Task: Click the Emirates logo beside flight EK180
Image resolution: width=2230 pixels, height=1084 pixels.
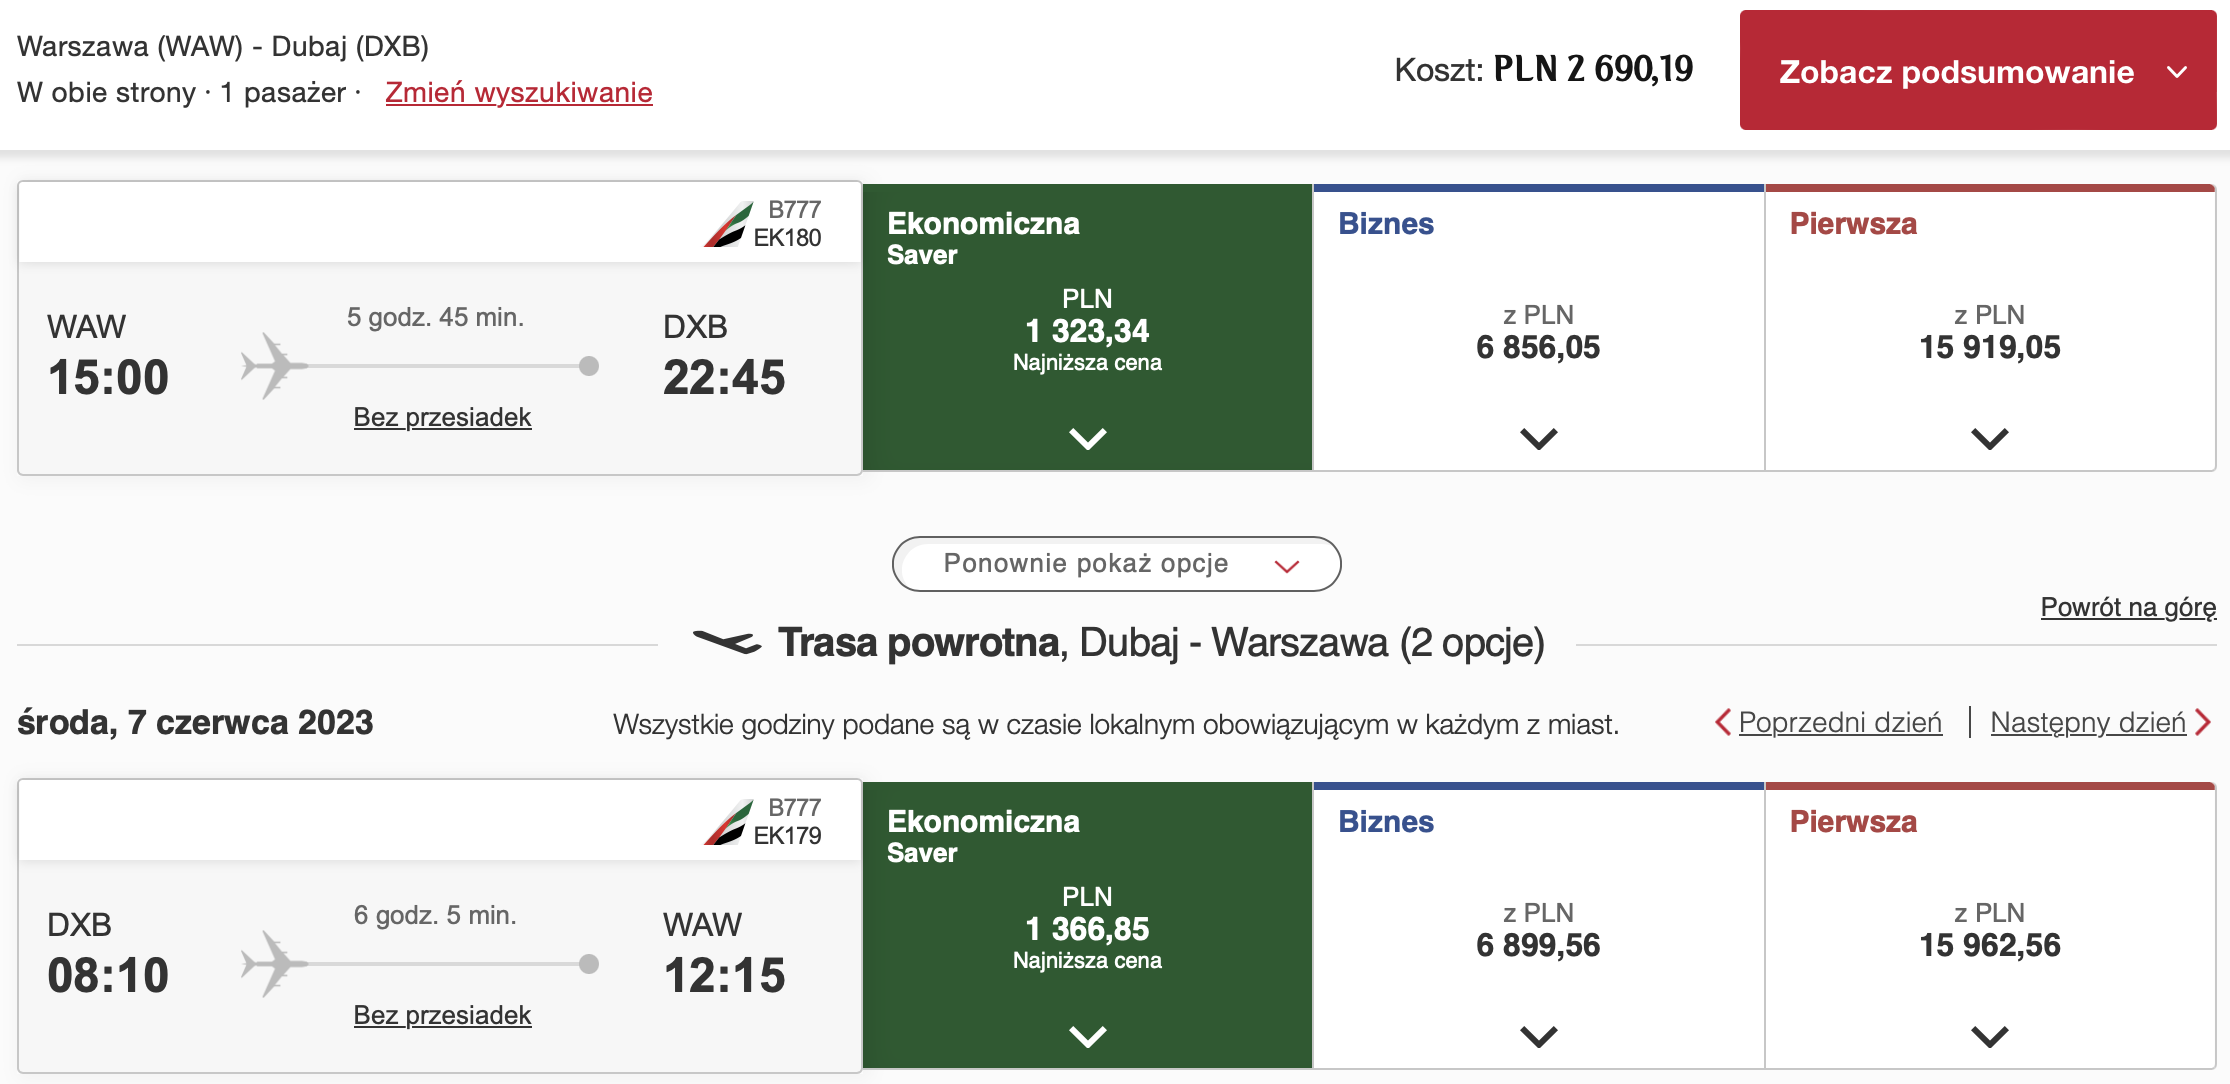Action: pyautogui.click(x=728, y=225)
